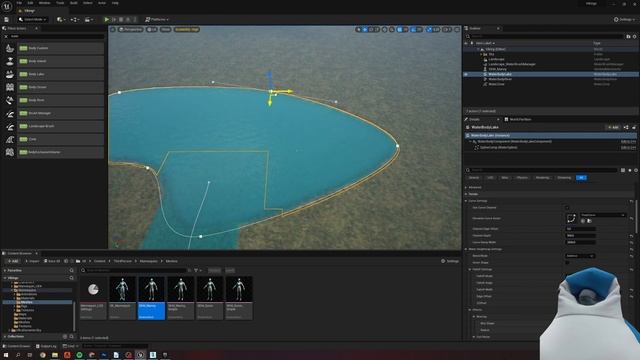
Task: Select the SKM_Manny asset thumbnail
Action: (x=151, y=298)
